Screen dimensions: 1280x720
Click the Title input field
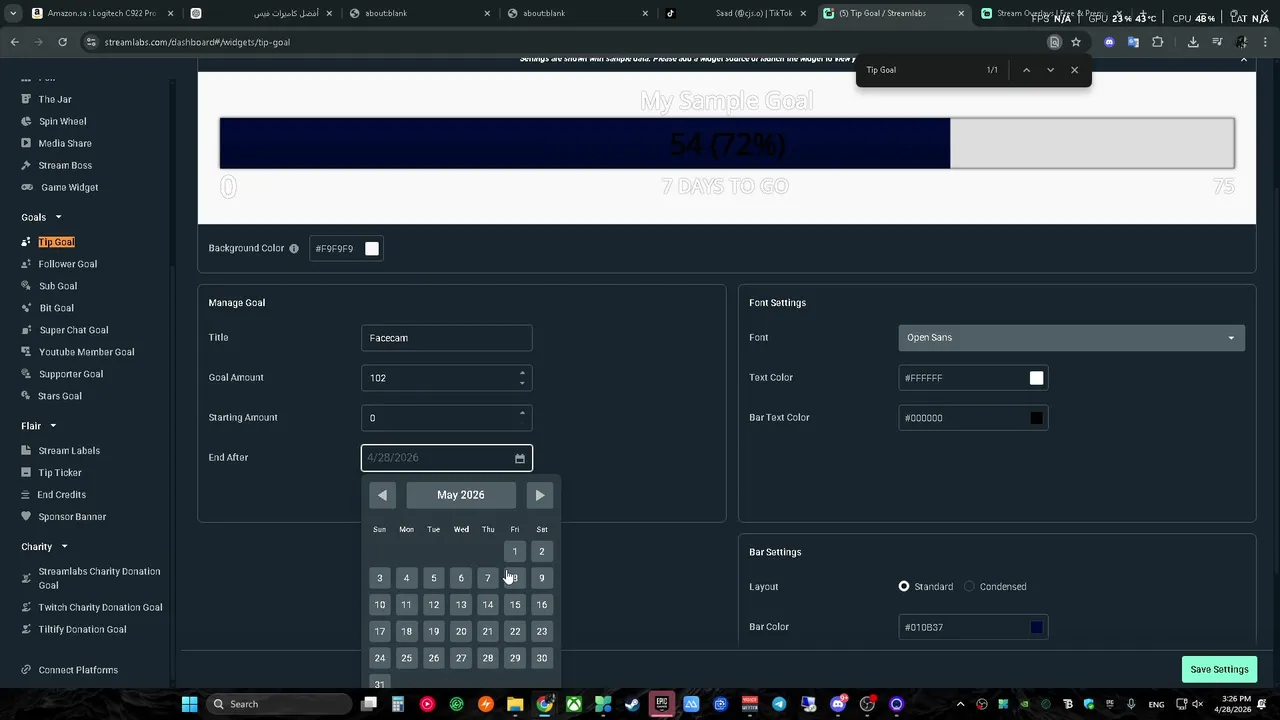446,338
